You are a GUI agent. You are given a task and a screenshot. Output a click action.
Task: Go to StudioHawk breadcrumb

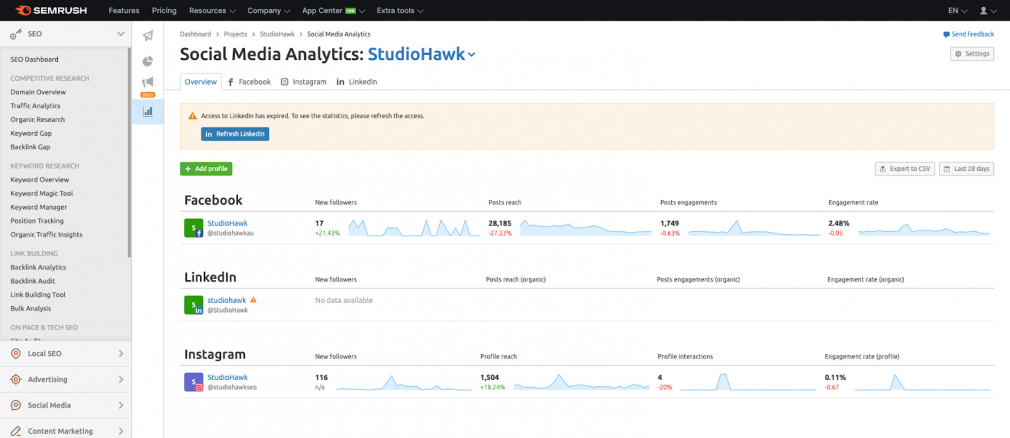click(277, 34)
